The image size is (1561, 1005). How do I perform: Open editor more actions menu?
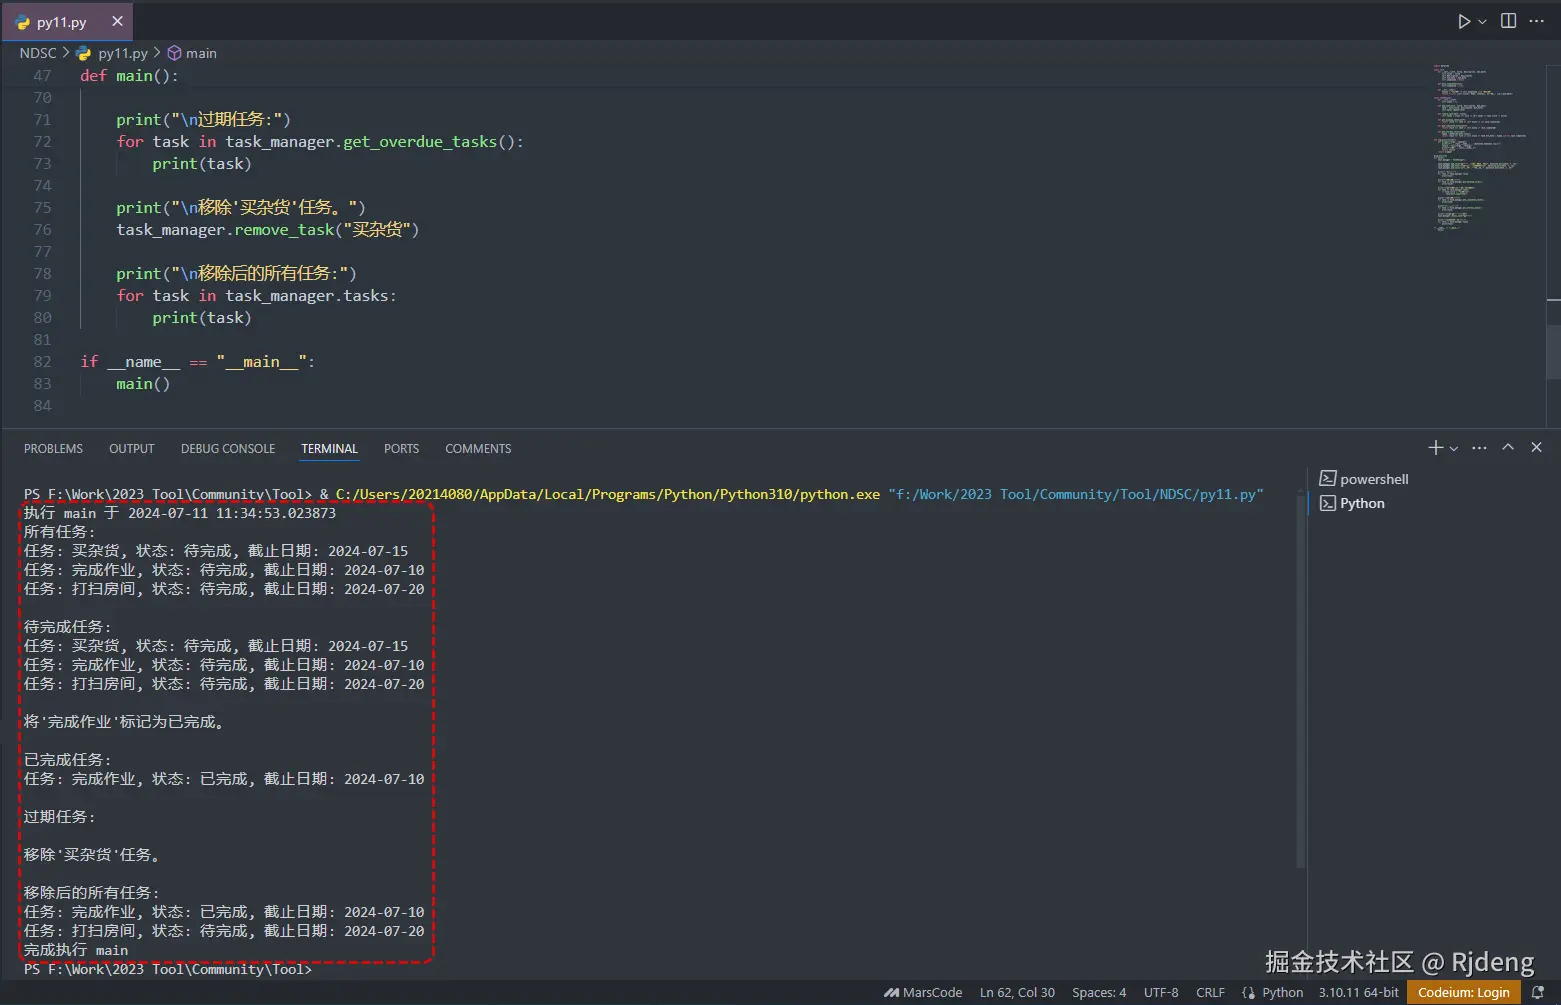click(1537, 21)
